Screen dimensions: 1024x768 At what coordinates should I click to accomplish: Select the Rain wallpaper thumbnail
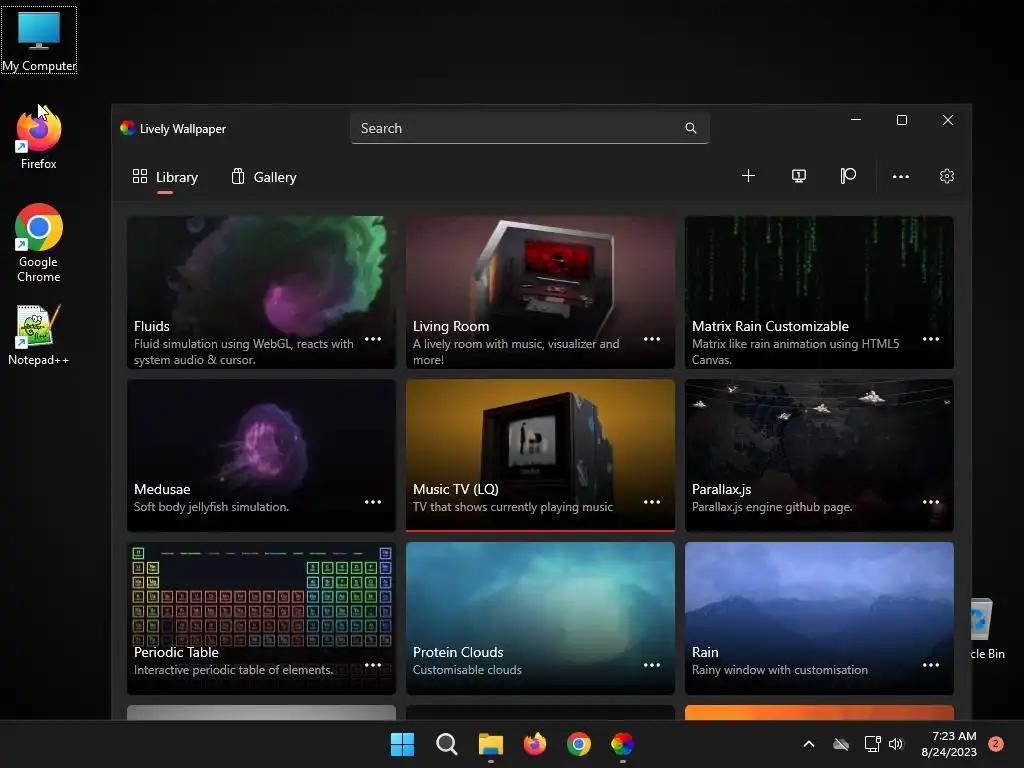[x=819, y=618]
